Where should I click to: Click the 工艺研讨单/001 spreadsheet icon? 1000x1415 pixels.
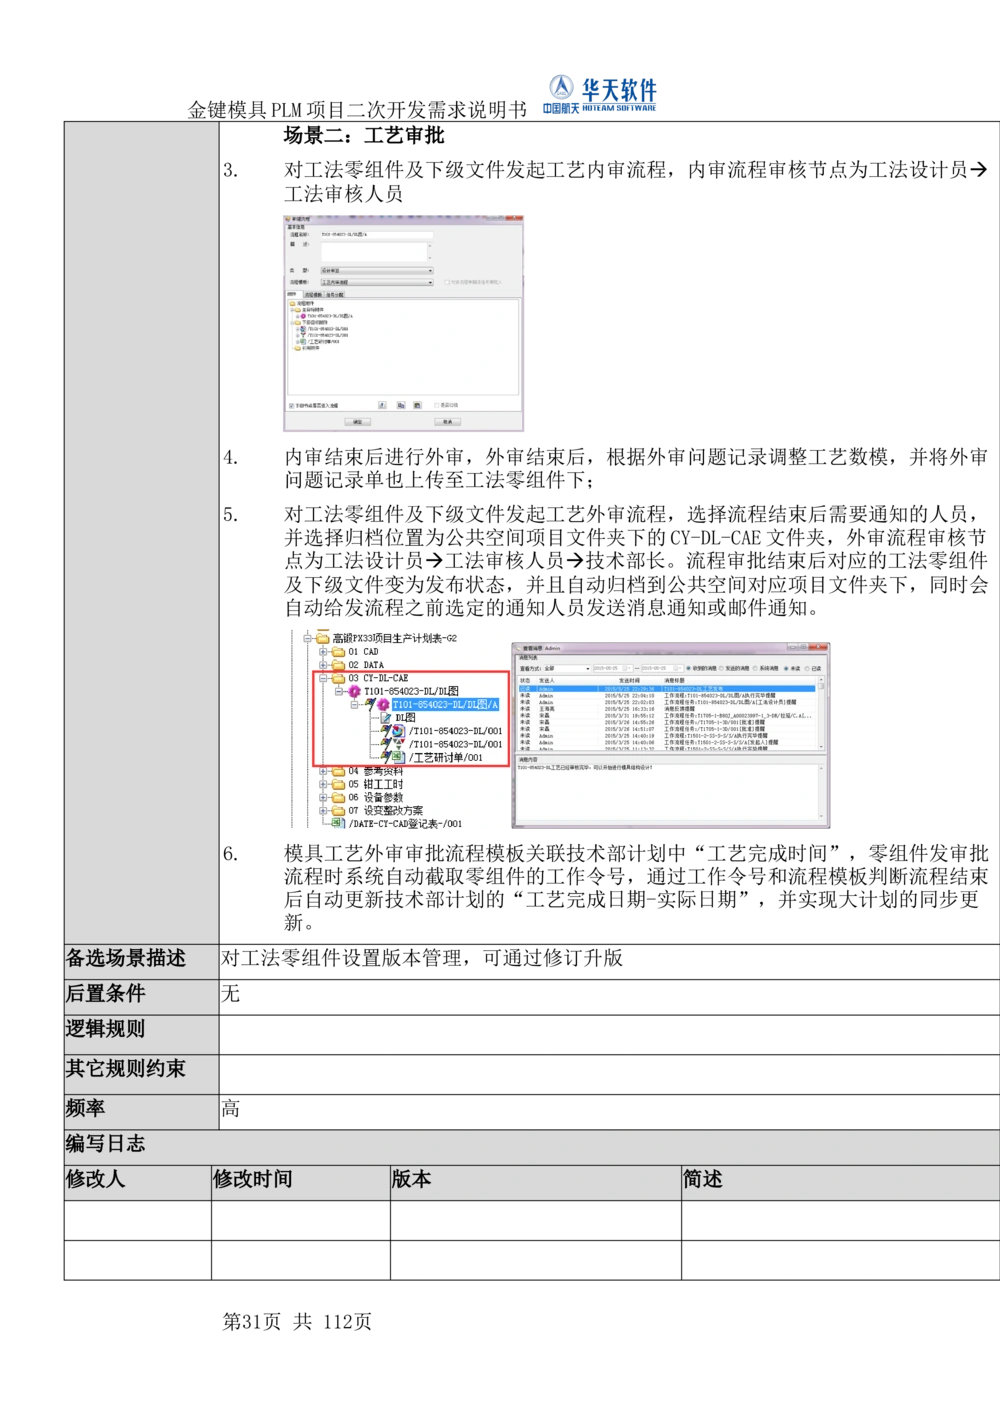pos(398,758)
